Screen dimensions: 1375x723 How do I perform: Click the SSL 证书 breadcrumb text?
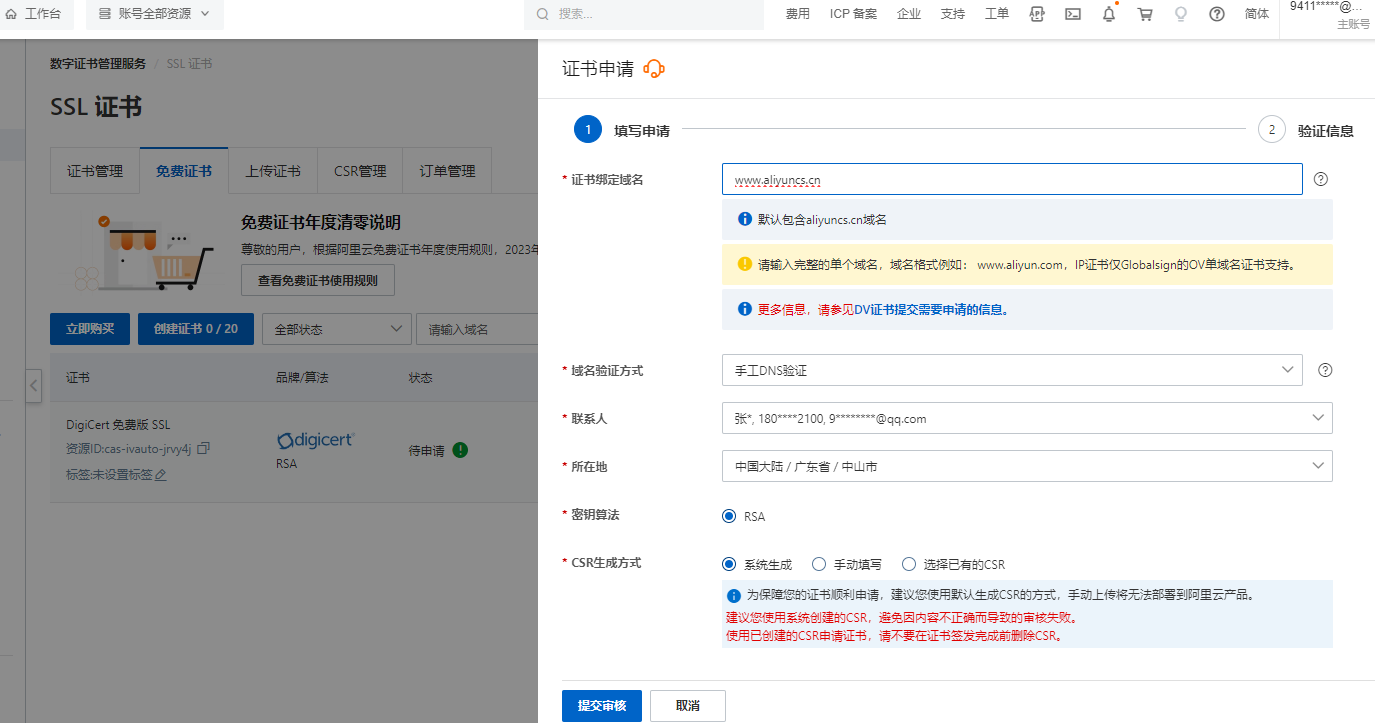coord(189,64)
